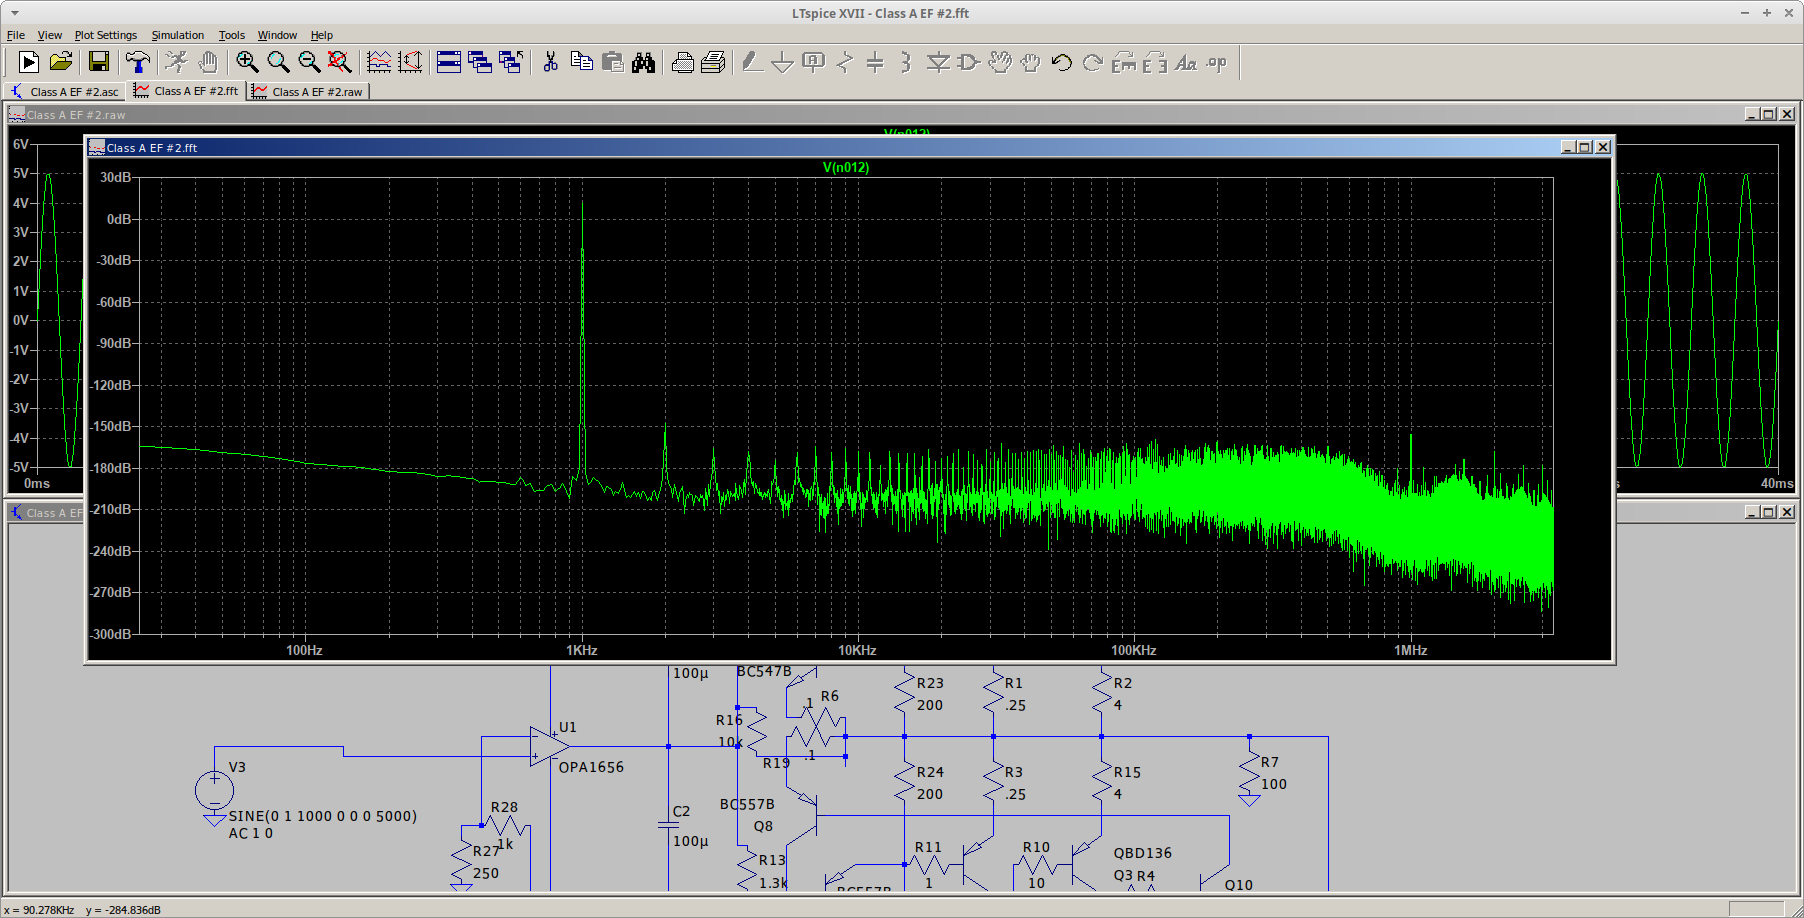Select the Diode tool
The width and height of the screenshot is (1804, 918).
(x=938, y=62)
